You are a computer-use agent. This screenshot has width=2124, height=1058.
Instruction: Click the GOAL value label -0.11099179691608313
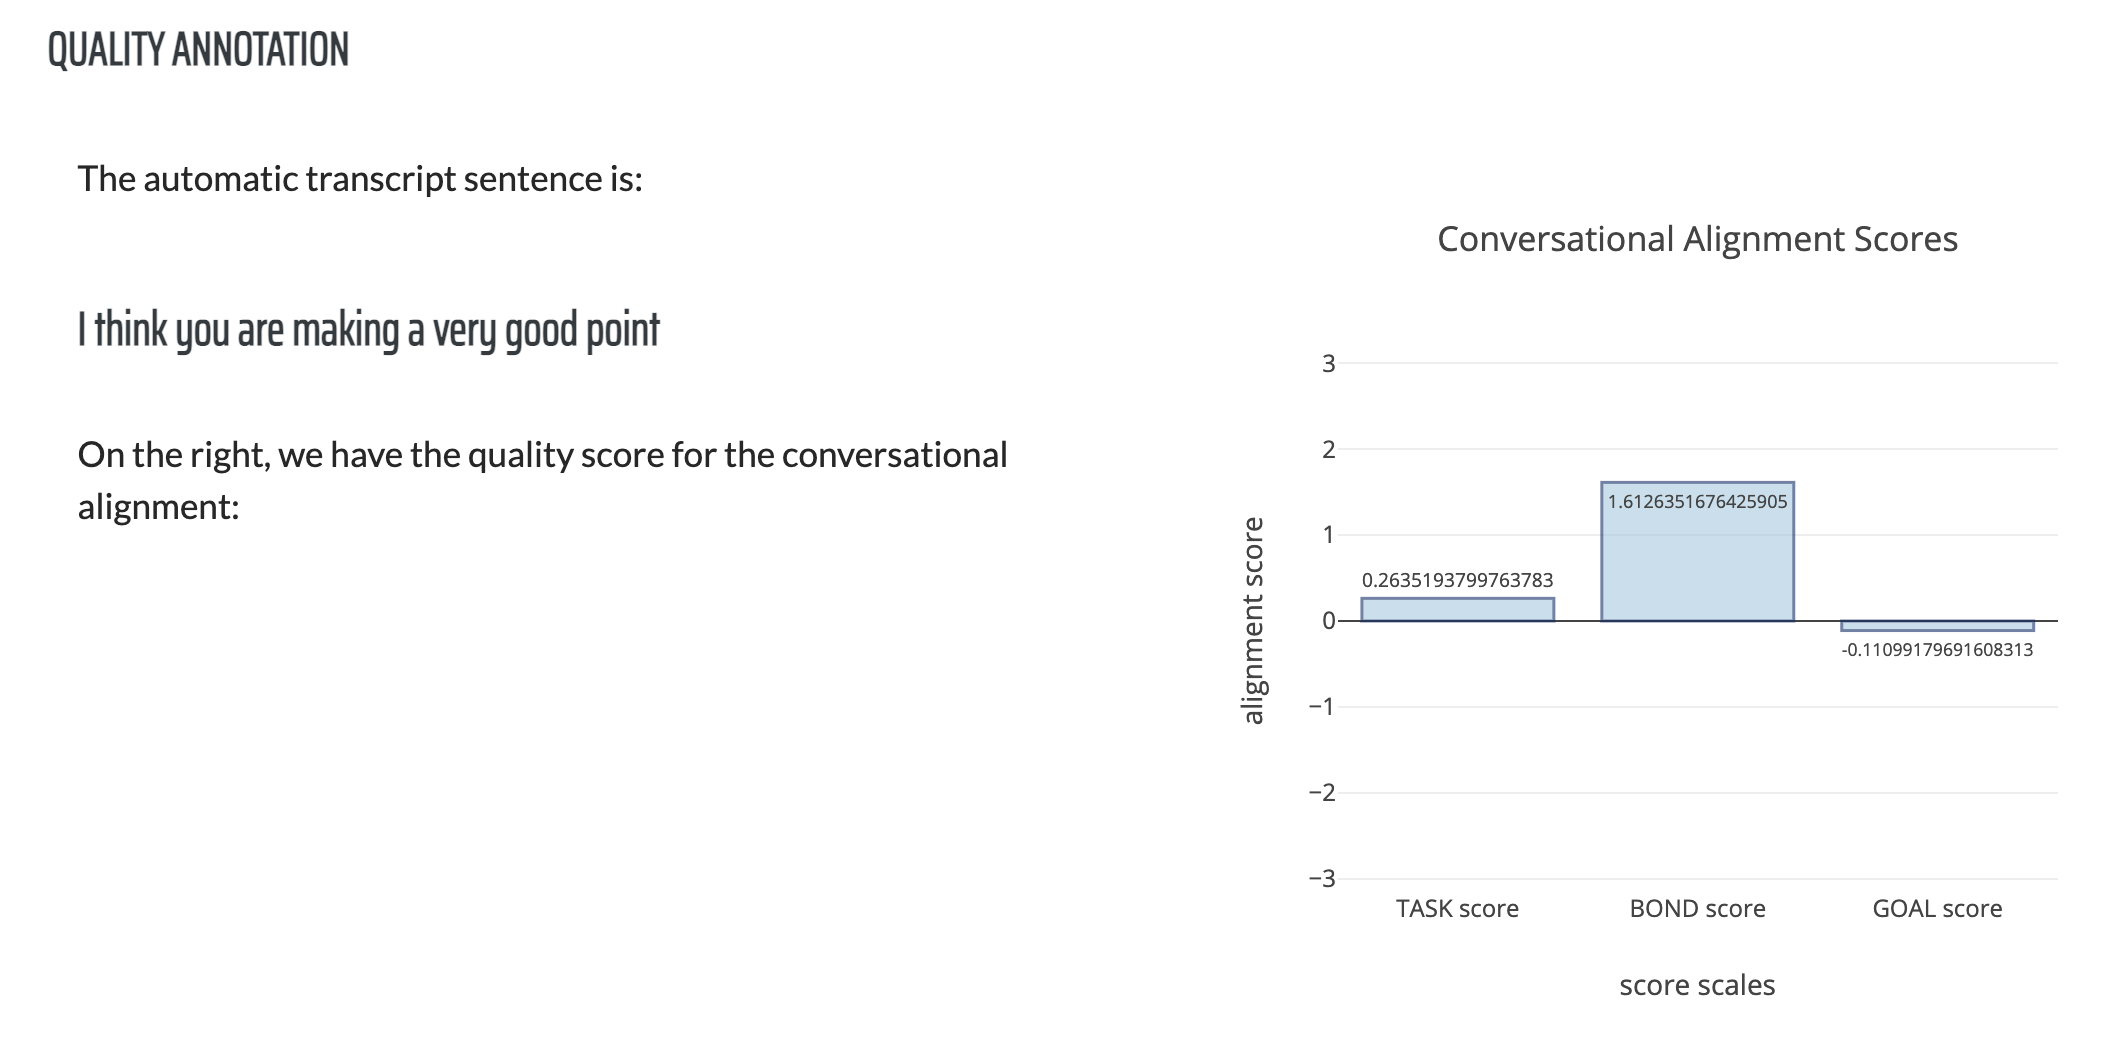point(1937,650)
